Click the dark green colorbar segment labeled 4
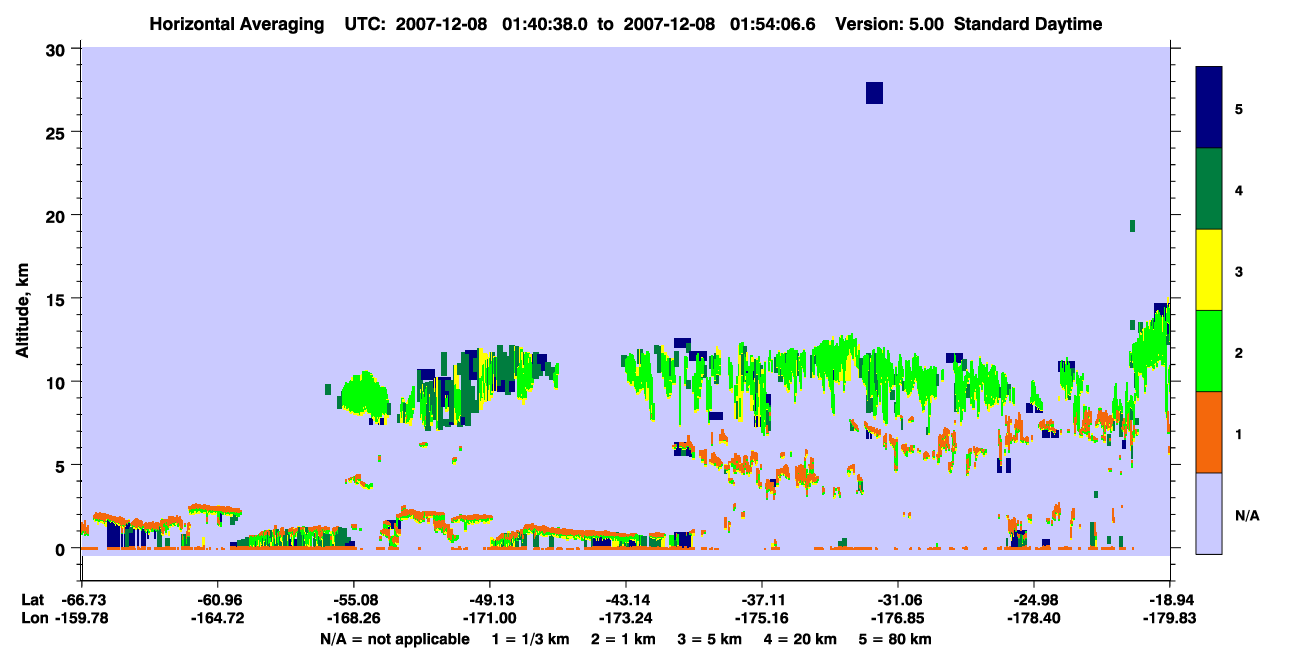Image resolution: width=1300 pixels, height=667 pixels. 1209,189
